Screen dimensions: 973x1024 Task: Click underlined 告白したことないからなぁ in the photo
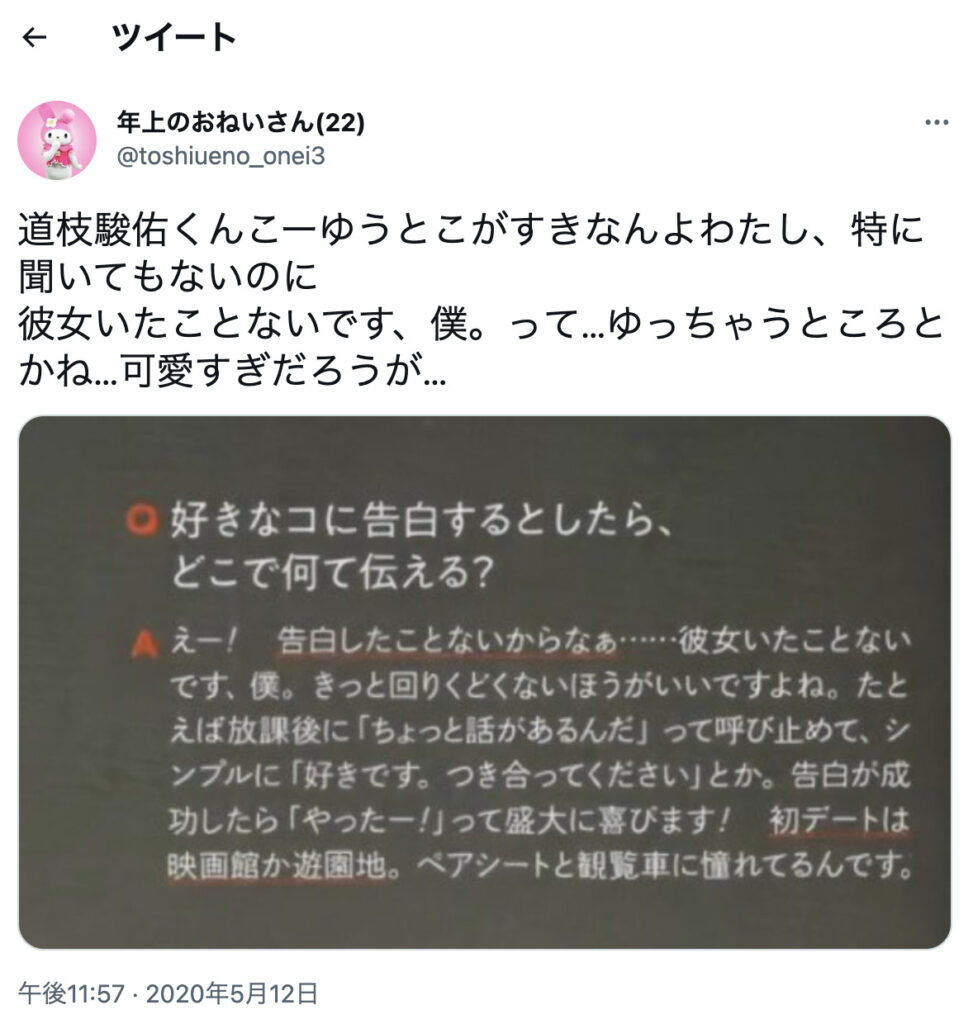(x=448, y=642)
